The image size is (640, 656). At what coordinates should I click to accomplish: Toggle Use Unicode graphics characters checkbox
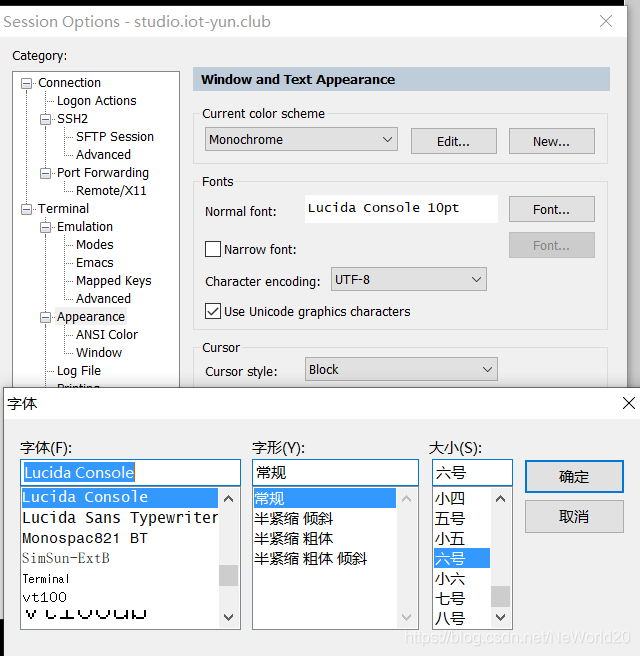click(213, 312)
